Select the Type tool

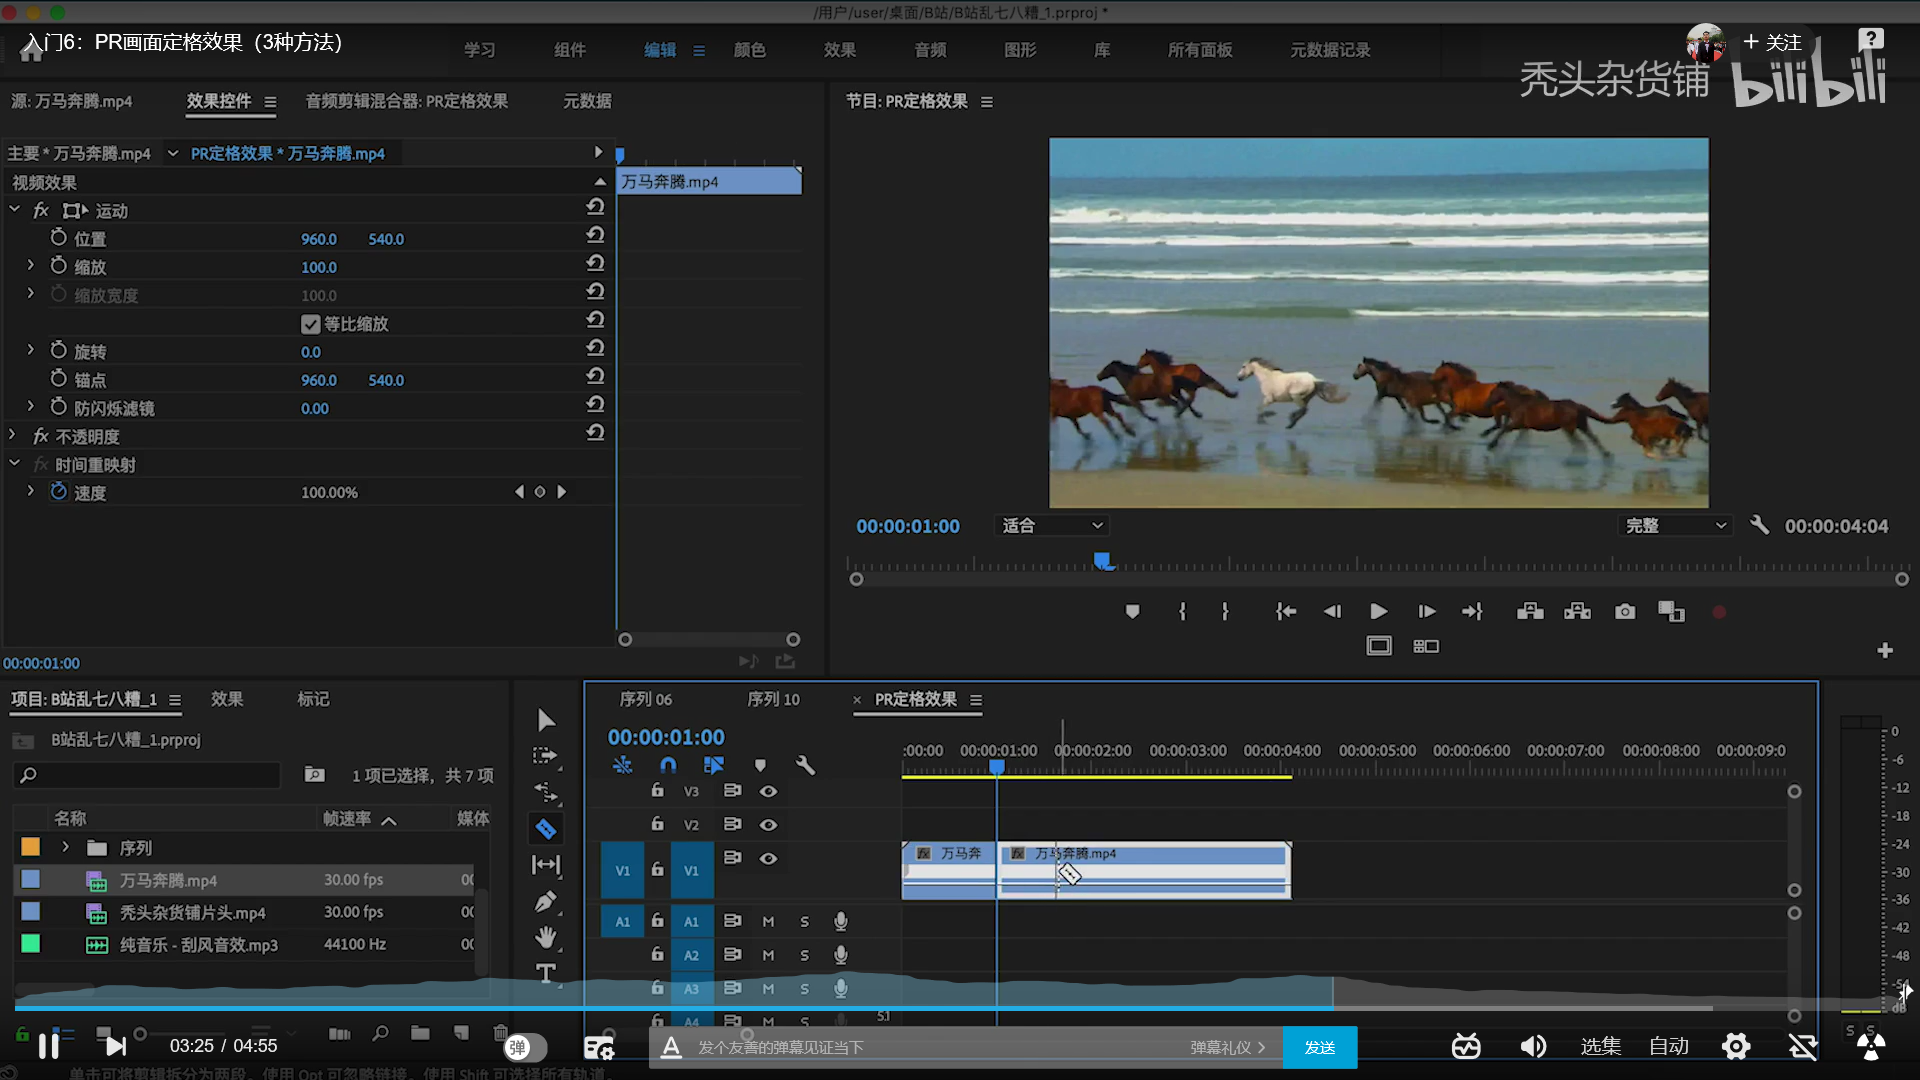point(546,973)
